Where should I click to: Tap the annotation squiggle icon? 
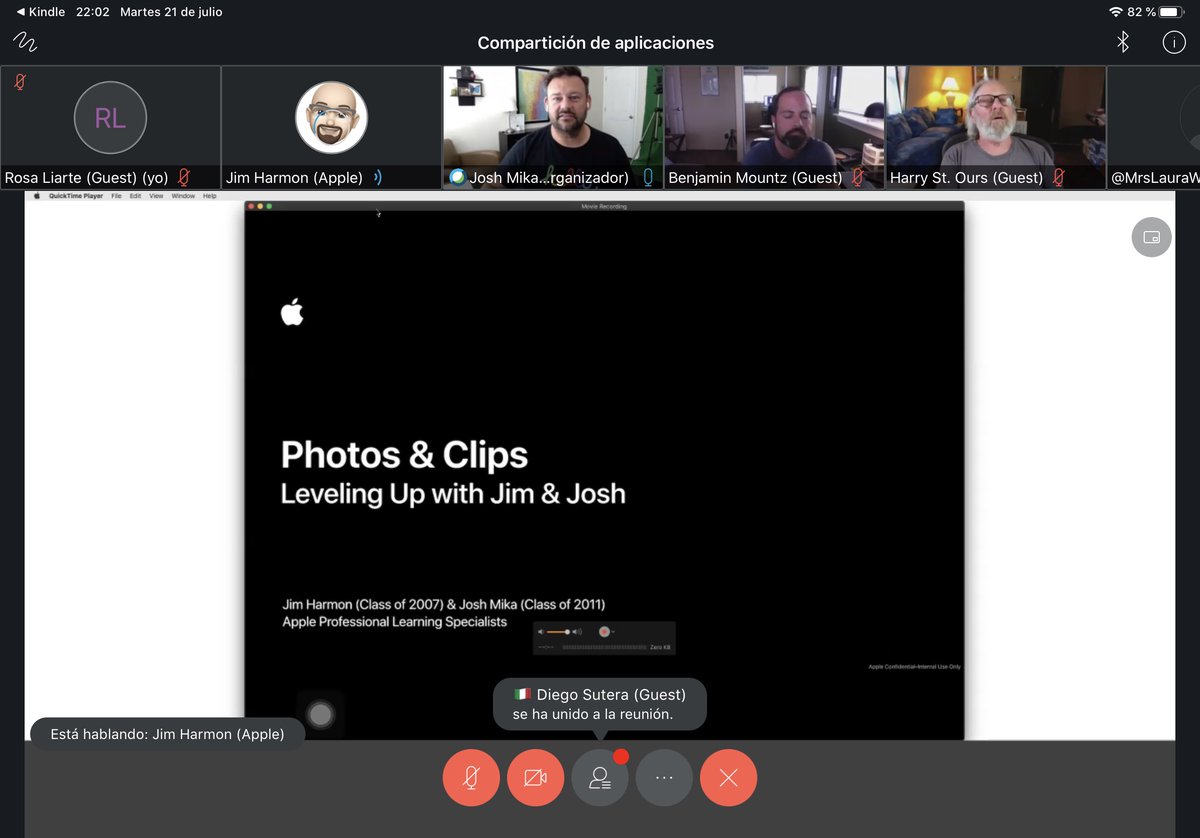pos(25,42)
